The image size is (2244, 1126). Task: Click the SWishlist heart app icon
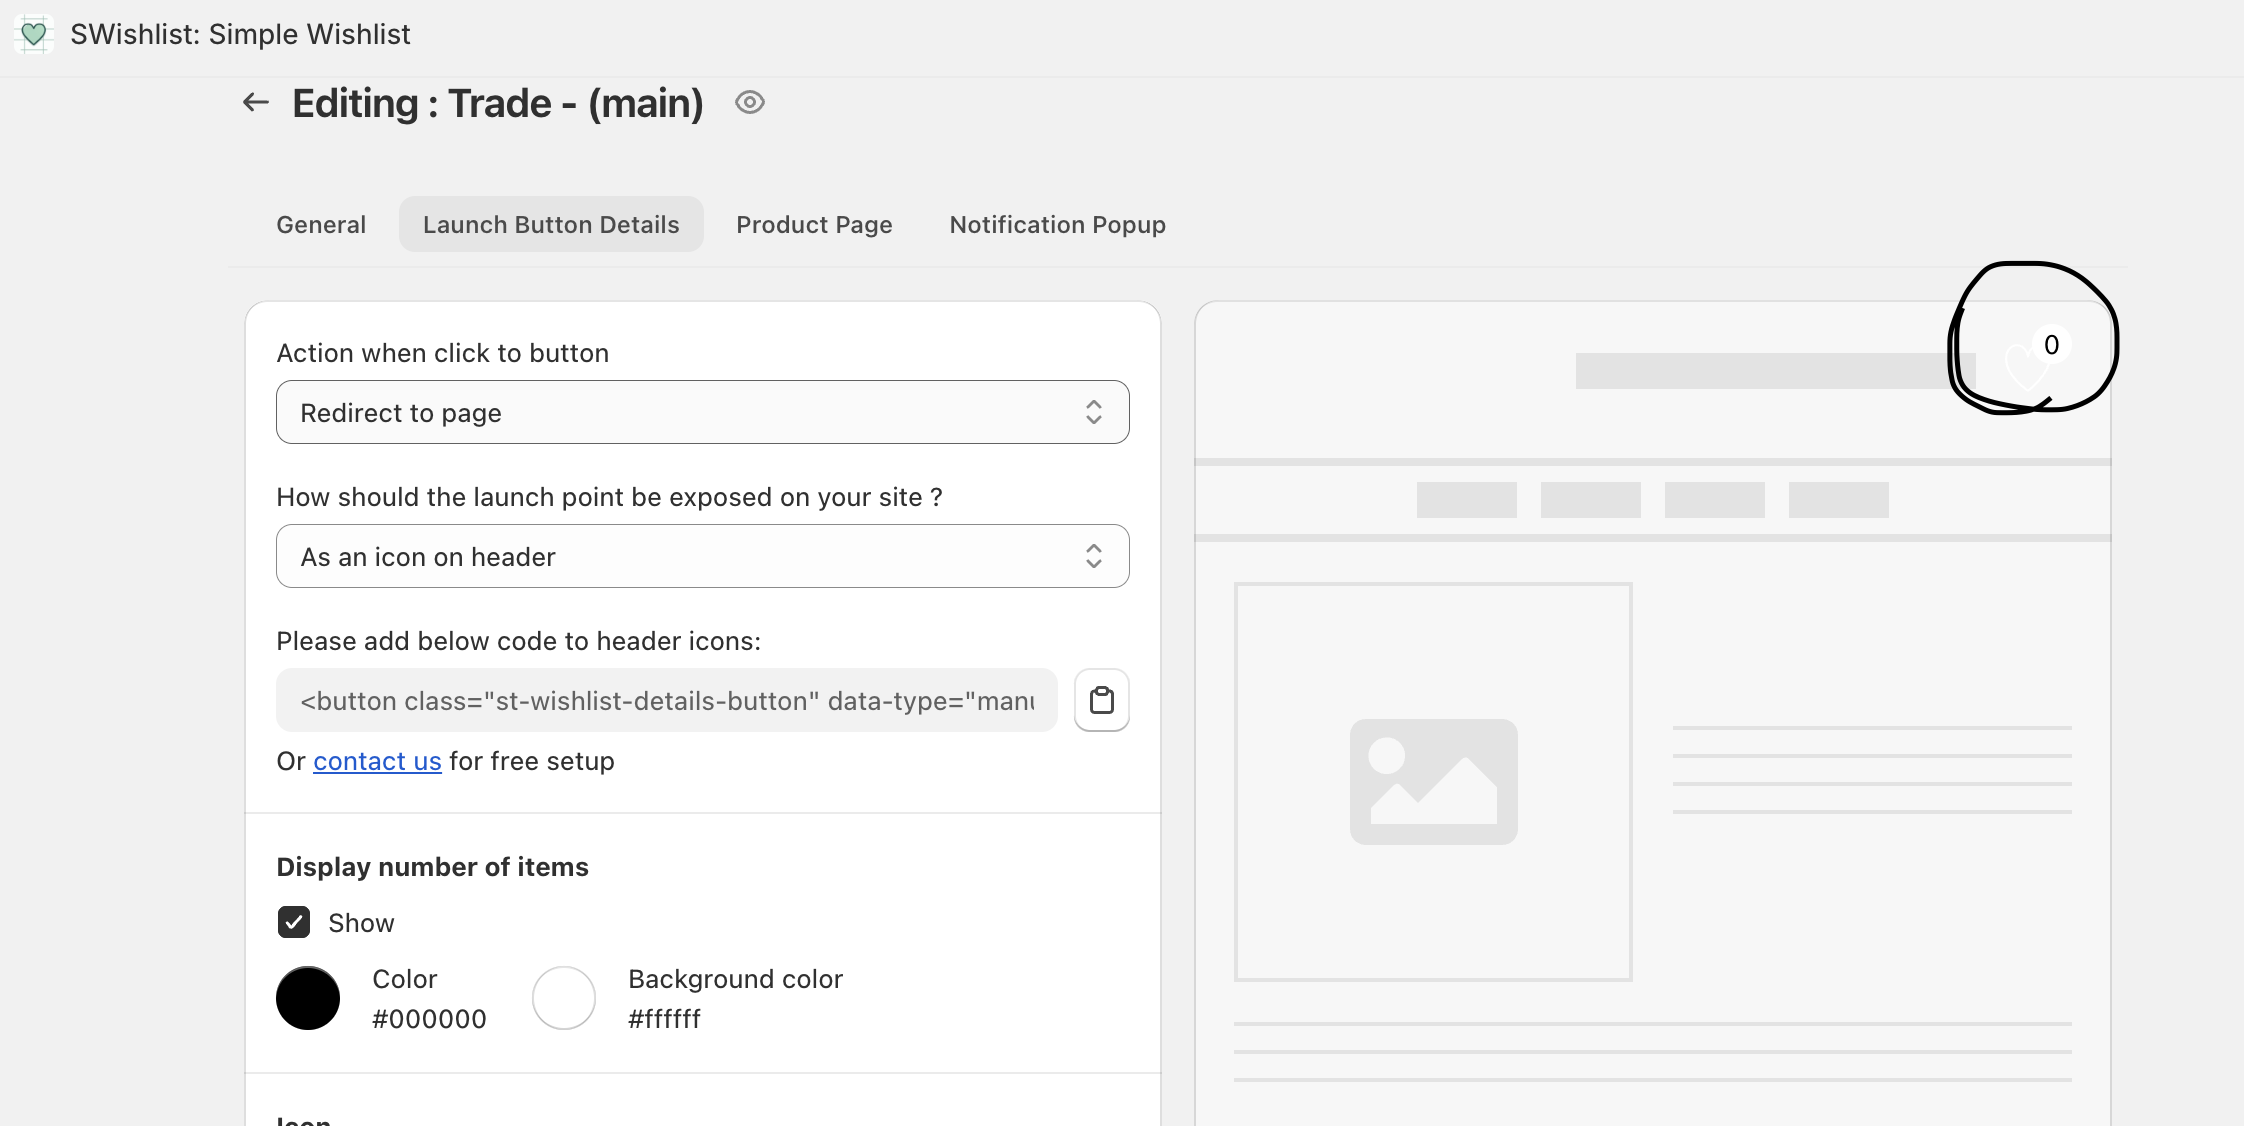tap(33, 34)
